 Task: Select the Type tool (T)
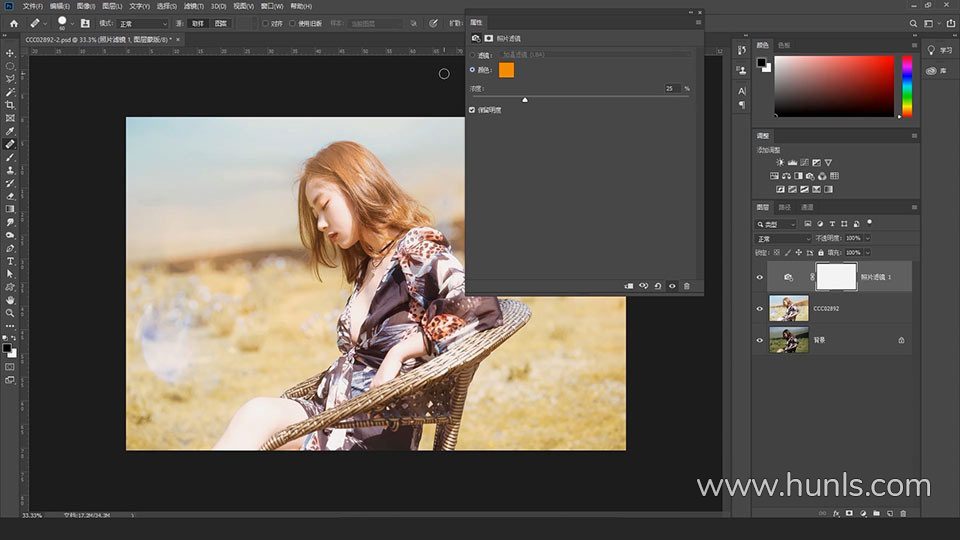click(10, 261)
